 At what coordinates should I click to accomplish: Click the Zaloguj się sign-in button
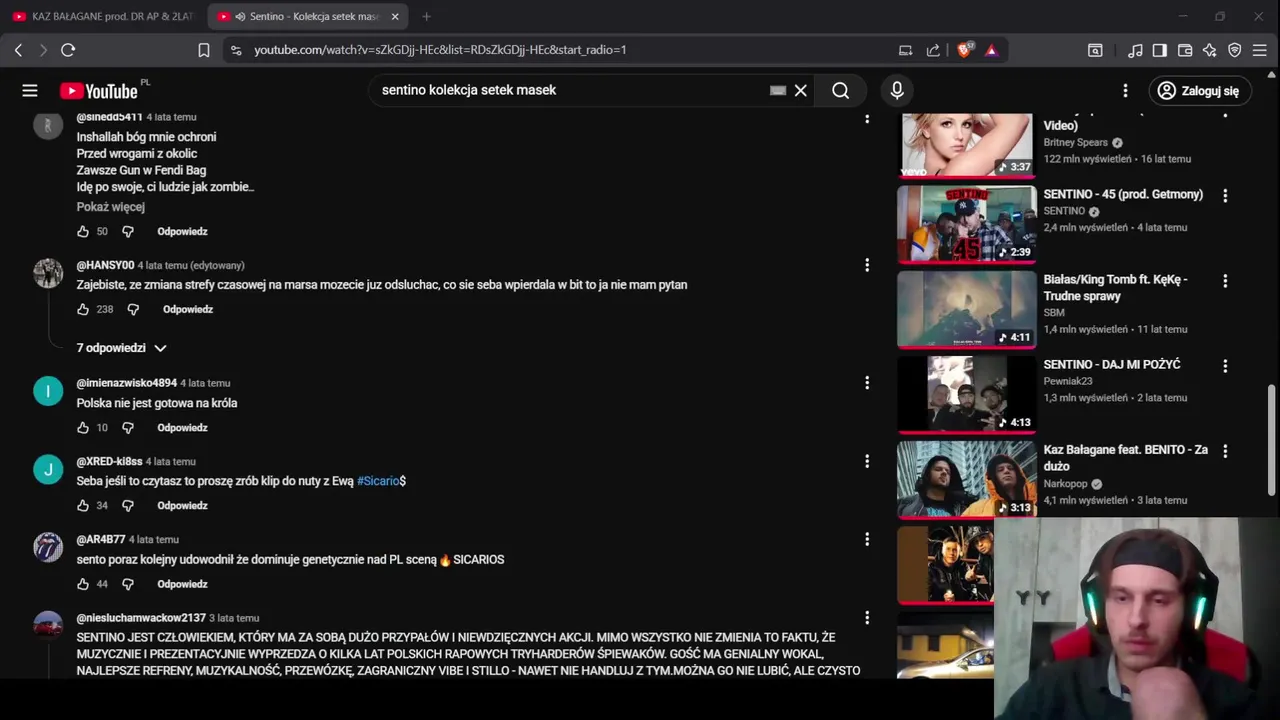(1199, 91)
